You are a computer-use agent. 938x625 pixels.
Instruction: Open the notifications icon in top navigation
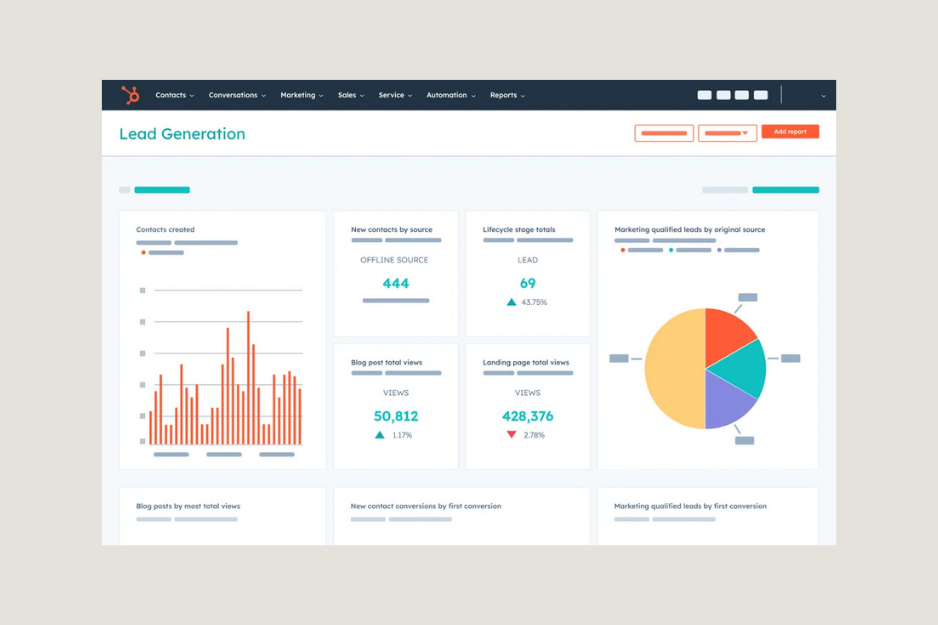(741, 95)
